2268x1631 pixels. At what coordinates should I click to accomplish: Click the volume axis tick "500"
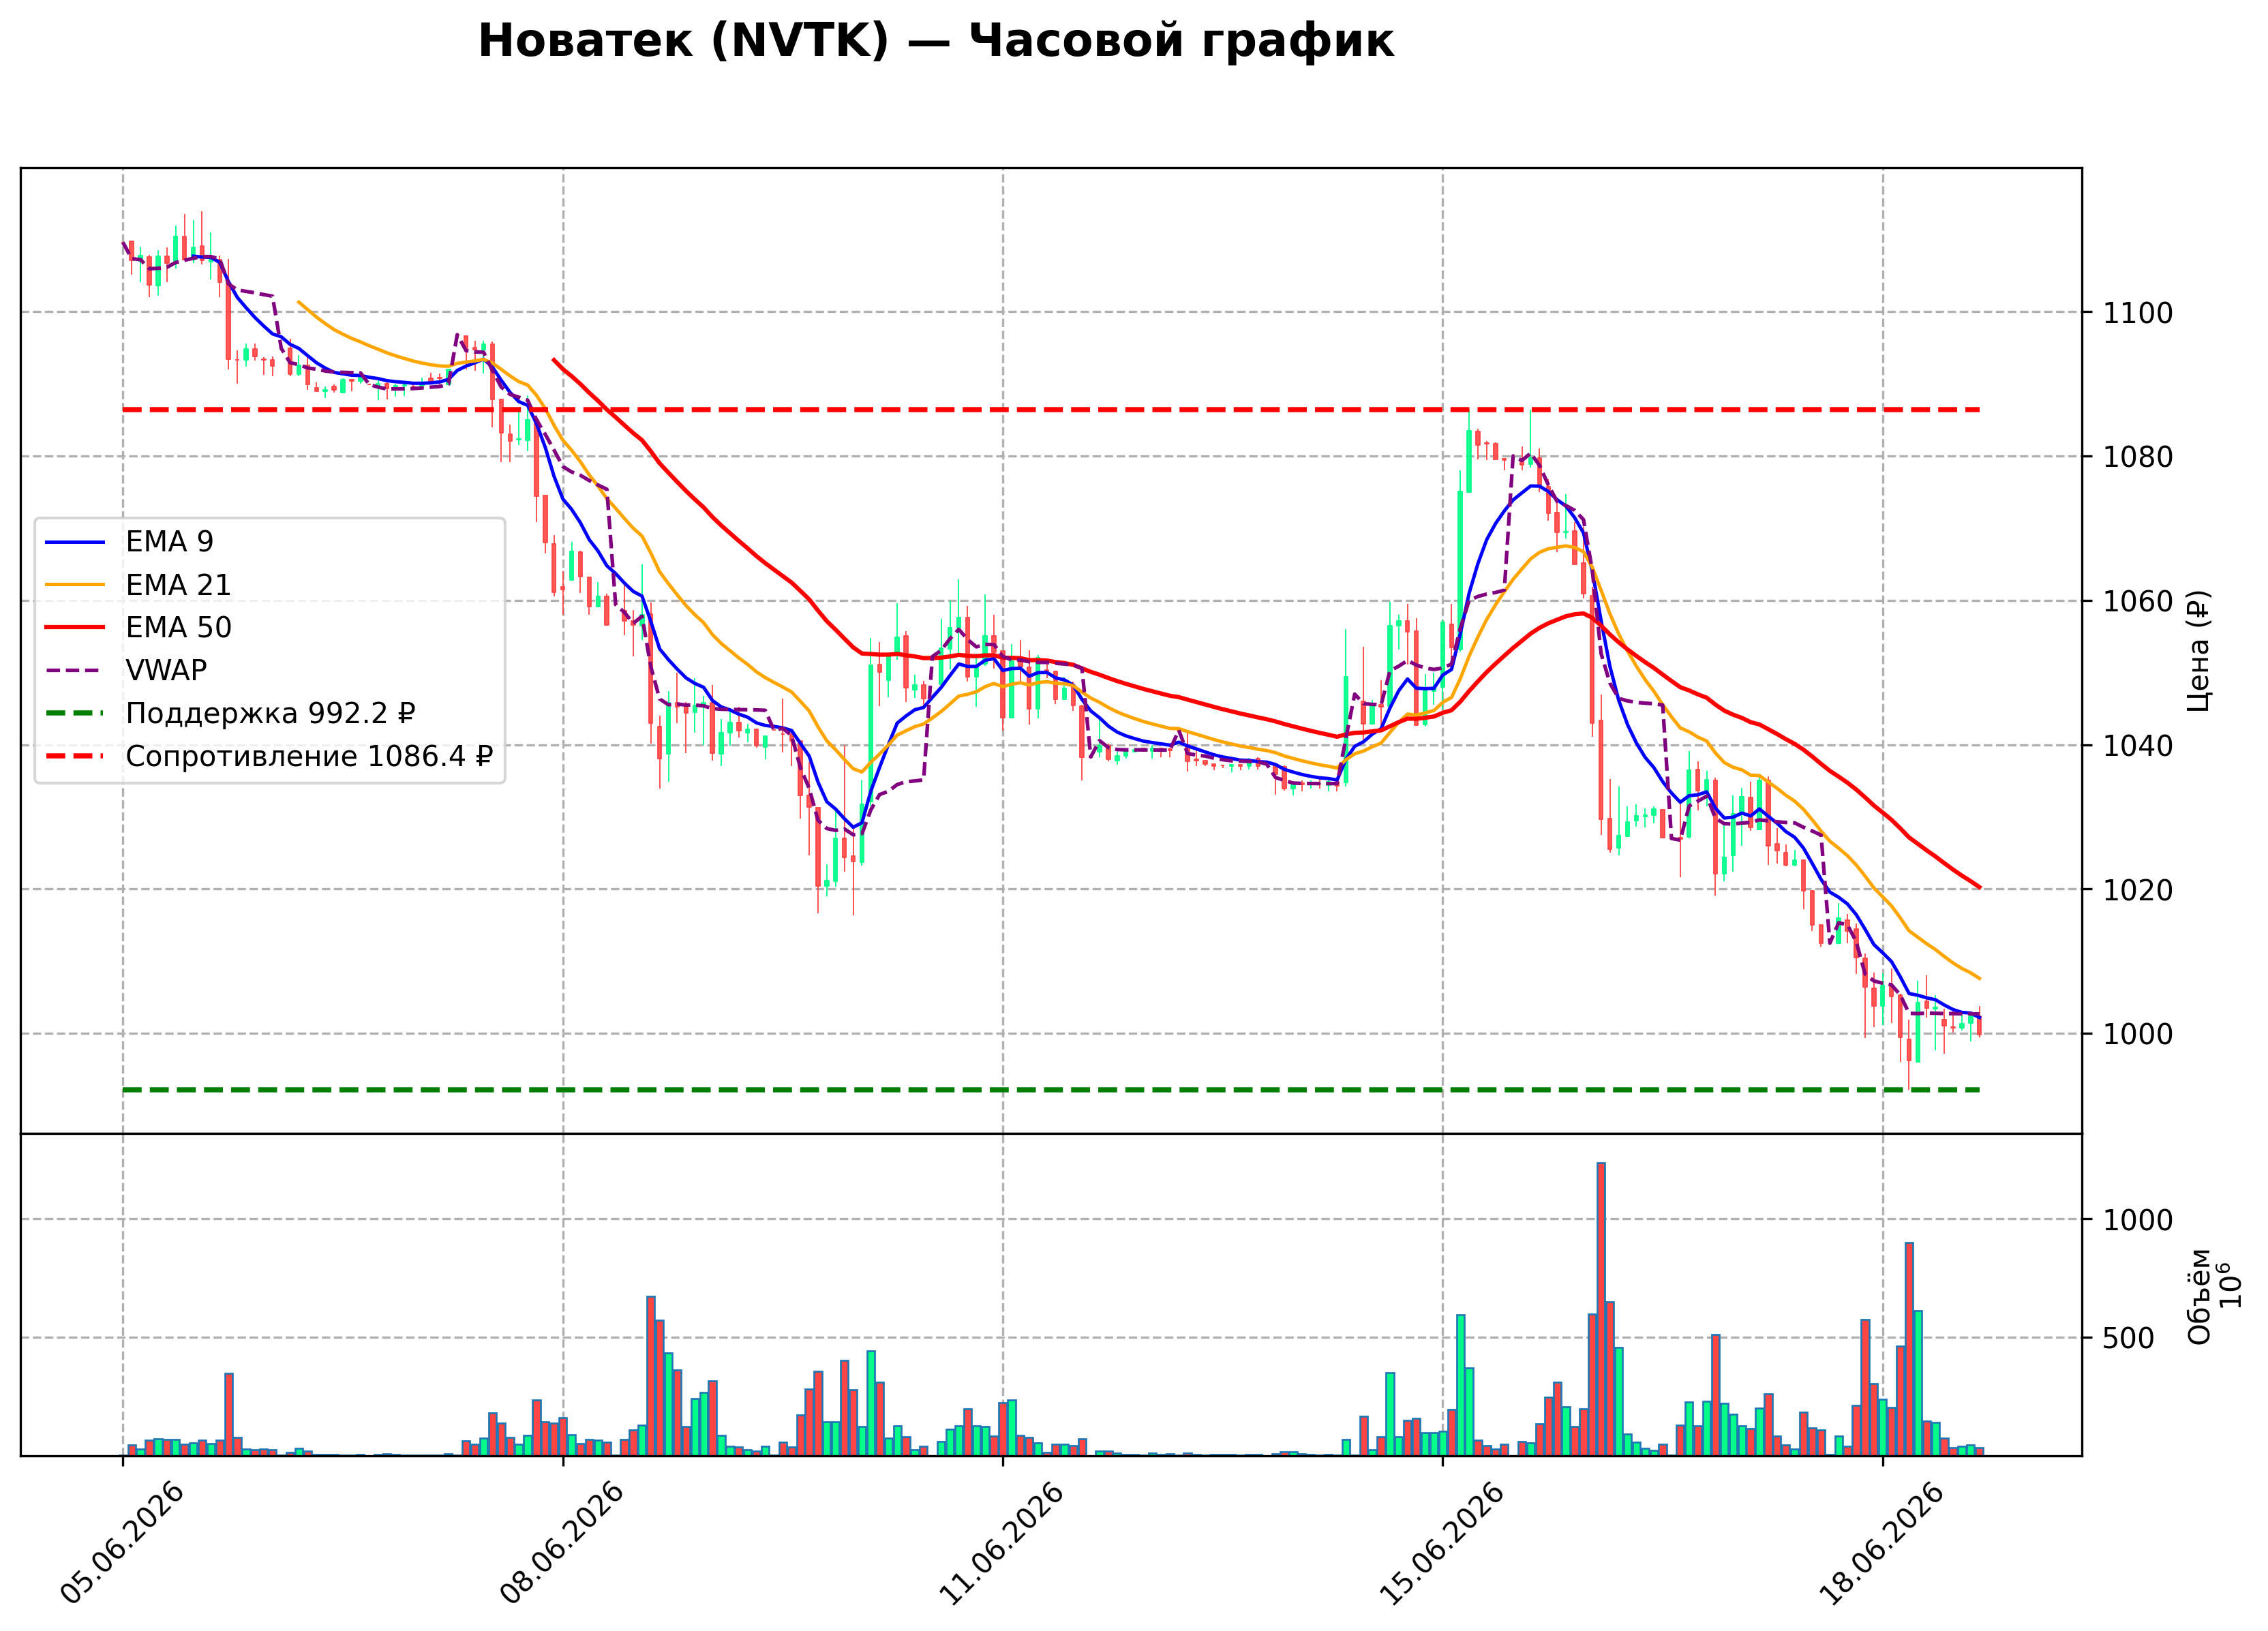pyautogui.click(x=2129, y=1338)
